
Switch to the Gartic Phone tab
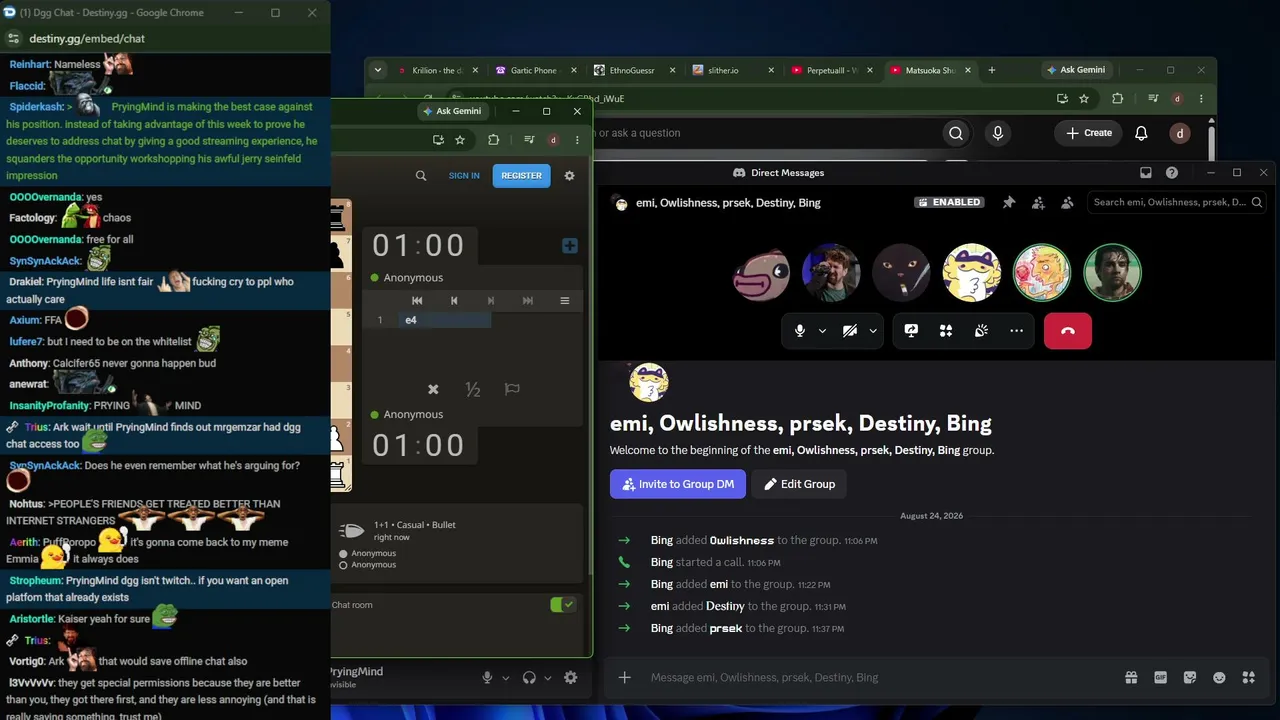tap(534, 70)
